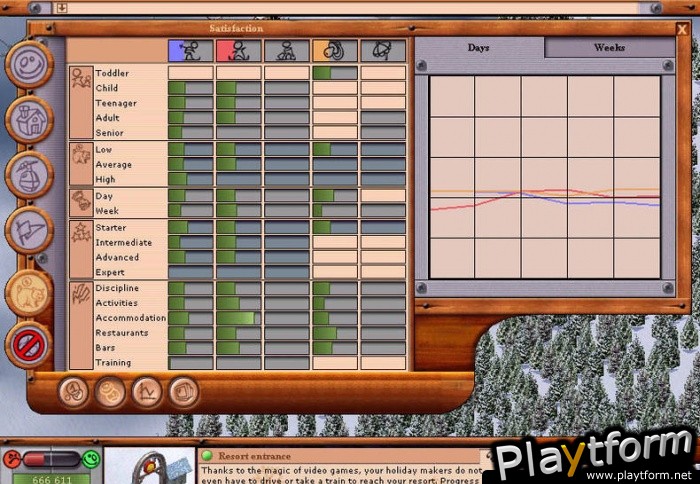Click the Discipline row label
Viewport: 700px width, 484px height.
(117, 288)
